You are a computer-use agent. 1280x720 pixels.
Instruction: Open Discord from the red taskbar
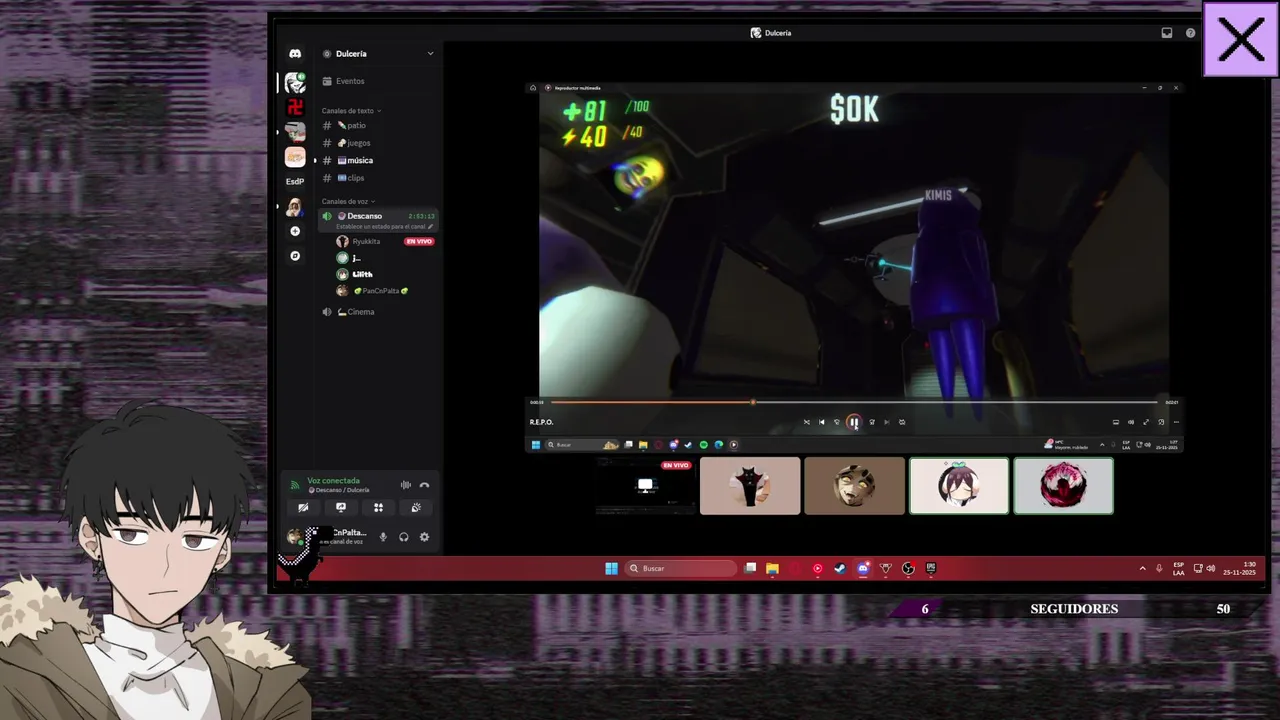(863, 568)
